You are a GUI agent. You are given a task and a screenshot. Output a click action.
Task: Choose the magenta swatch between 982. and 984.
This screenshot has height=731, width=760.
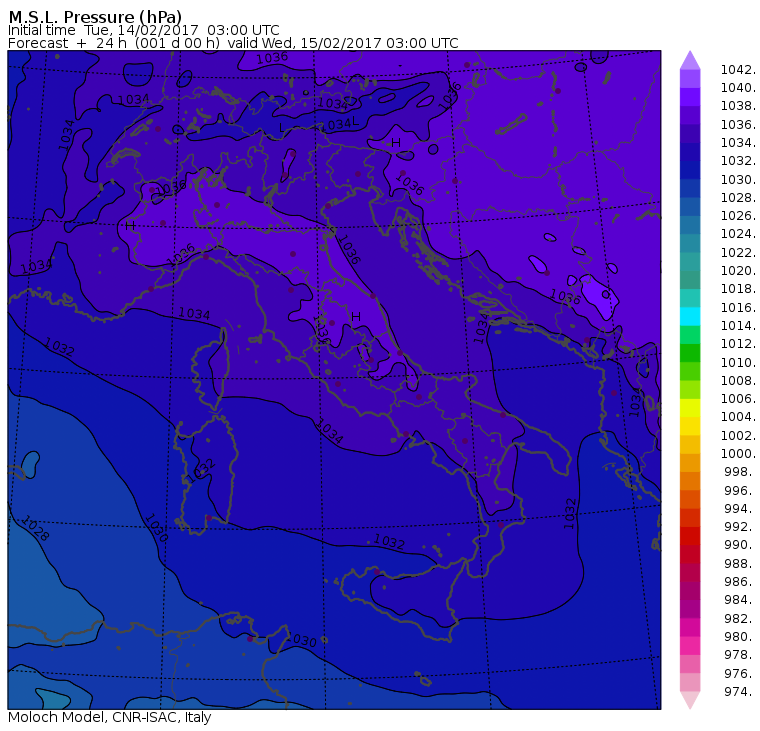tap(690, 609)
